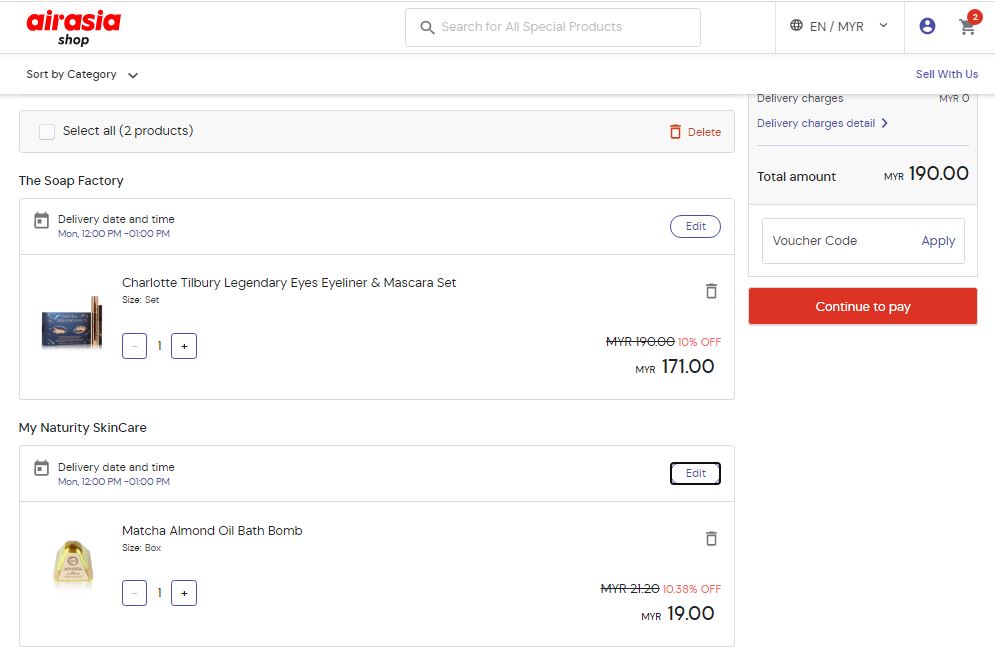Click the 10.38% OFF discount label
This screenshot has height=655, width=995.
pos(692,589)
